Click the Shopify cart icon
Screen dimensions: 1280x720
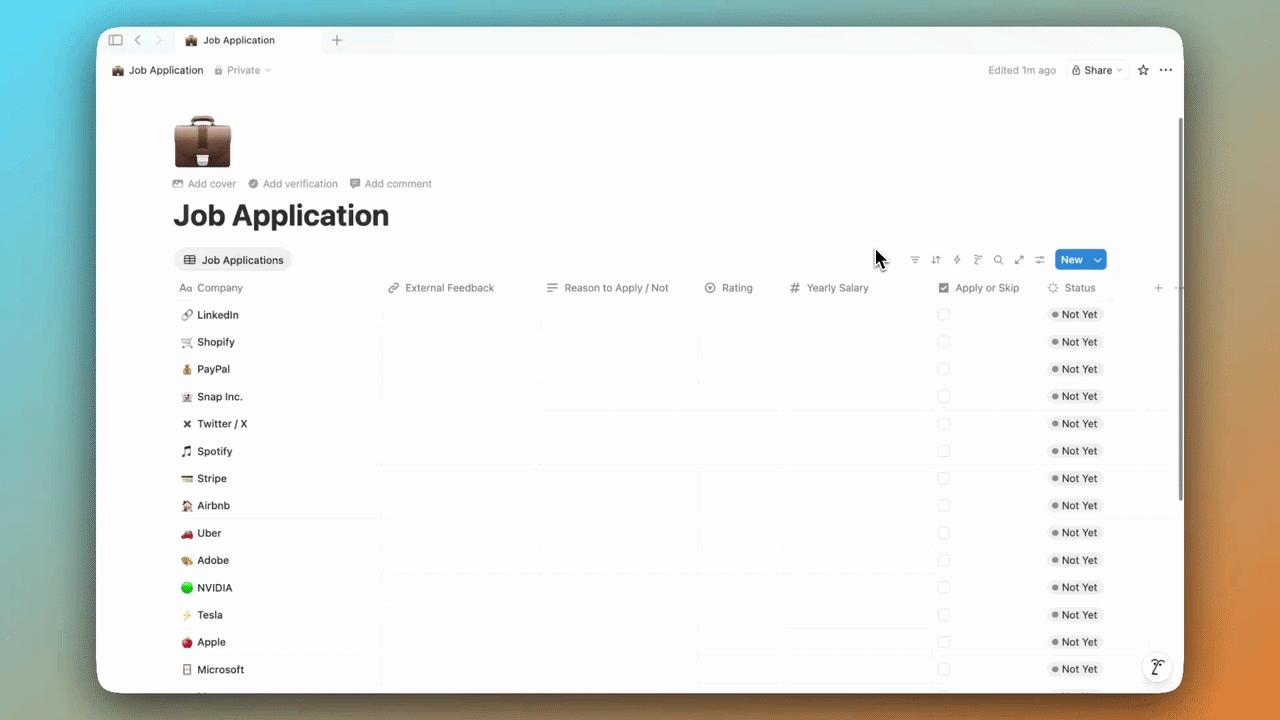[187, 342]
